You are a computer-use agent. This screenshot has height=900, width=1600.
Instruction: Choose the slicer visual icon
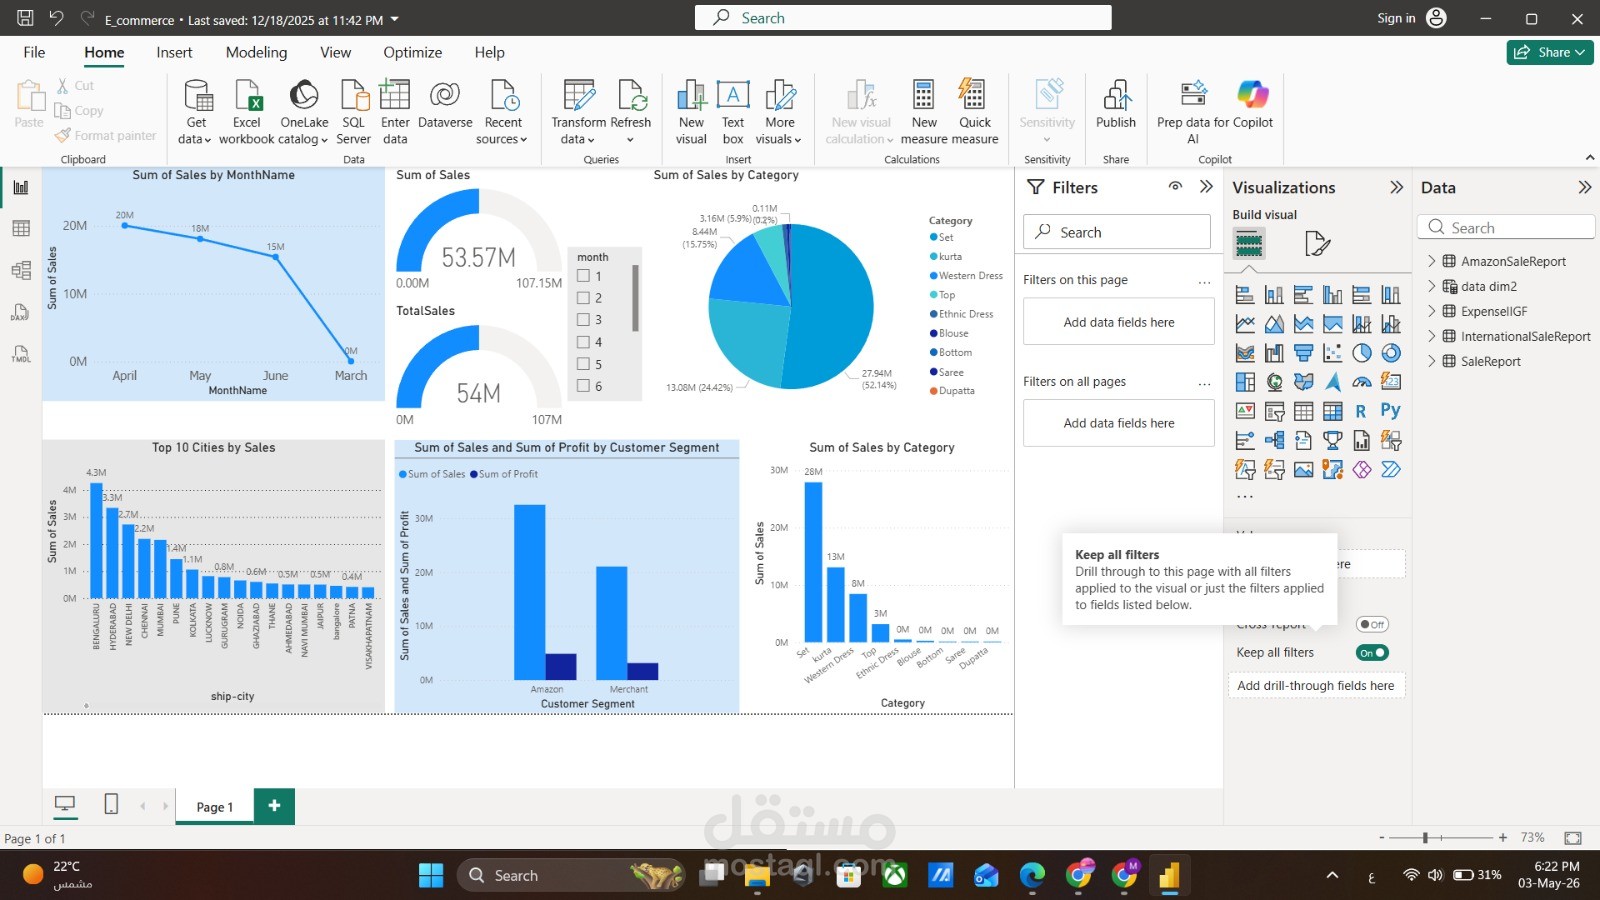pos(1274,411)
